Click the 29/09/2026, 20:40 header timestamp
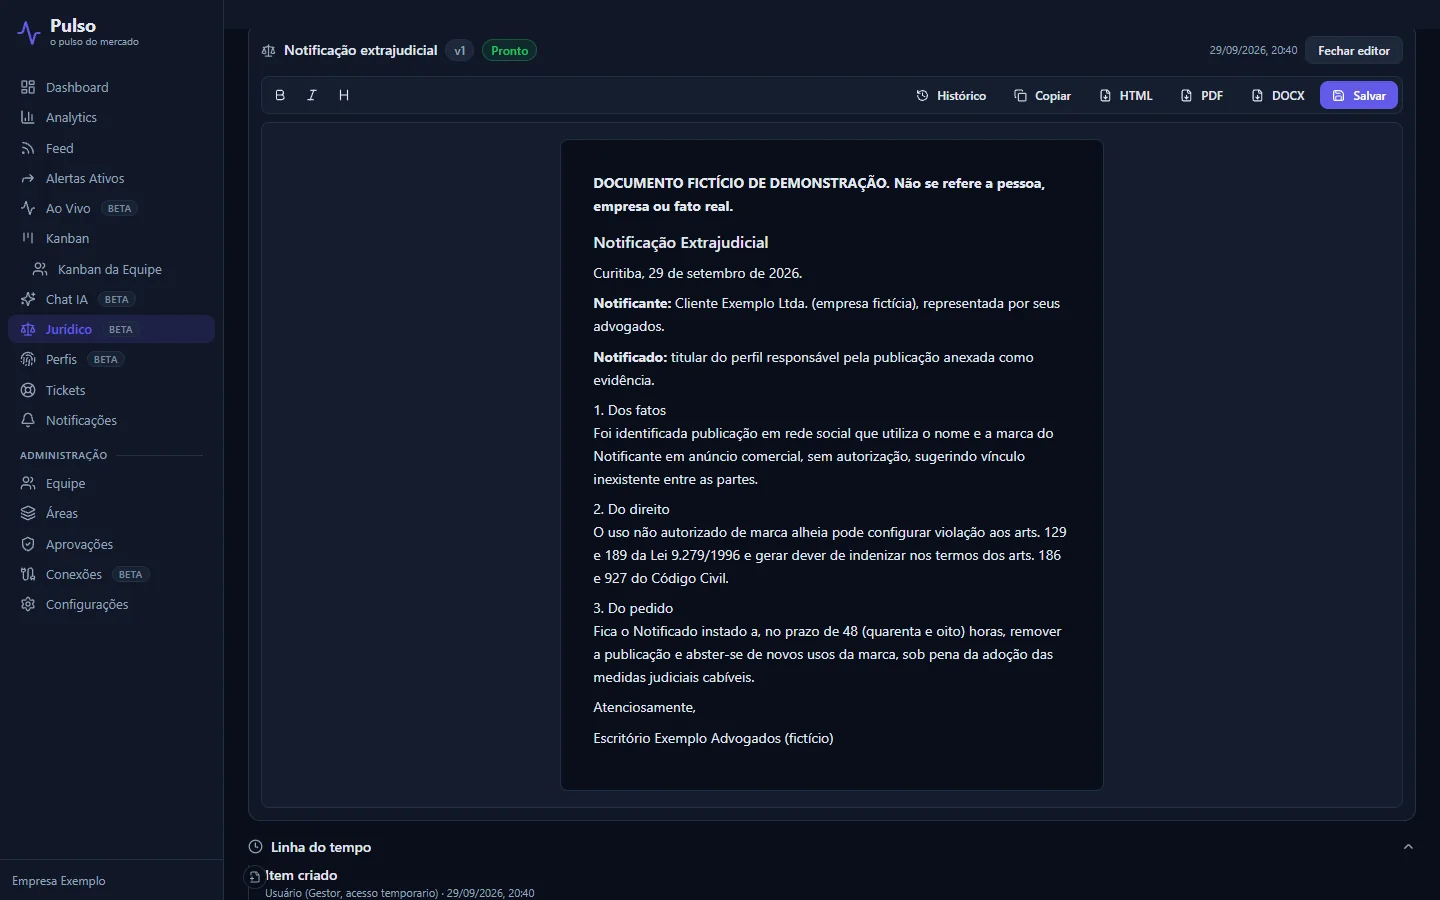The width and height of the screenshot is (1440, 900). click(1253, 50)
